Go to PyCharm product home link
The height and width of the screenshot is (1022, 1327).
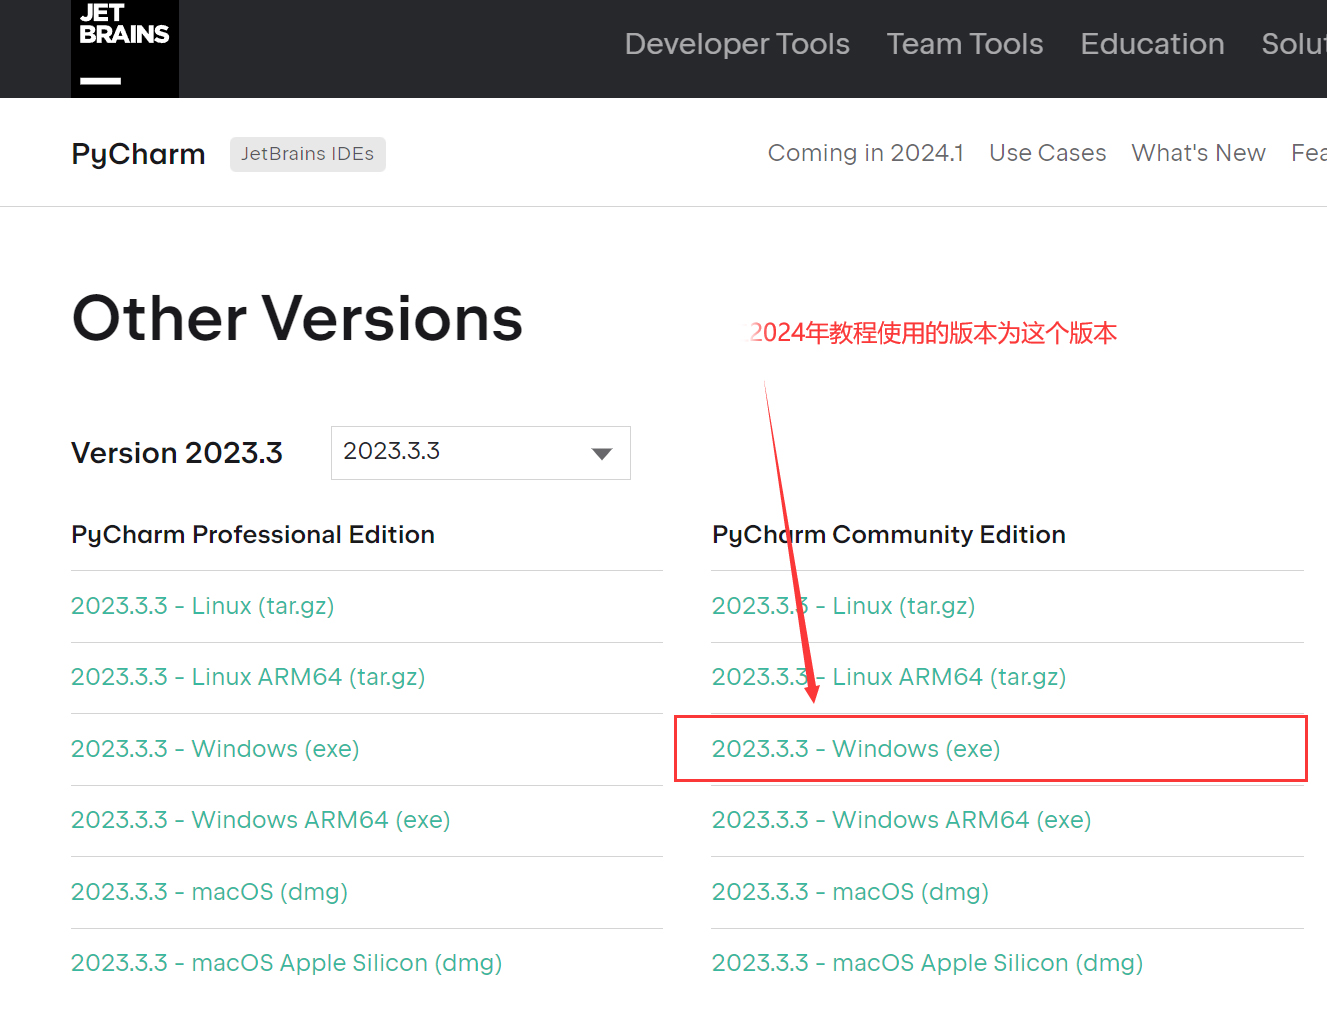pos(139,154)
